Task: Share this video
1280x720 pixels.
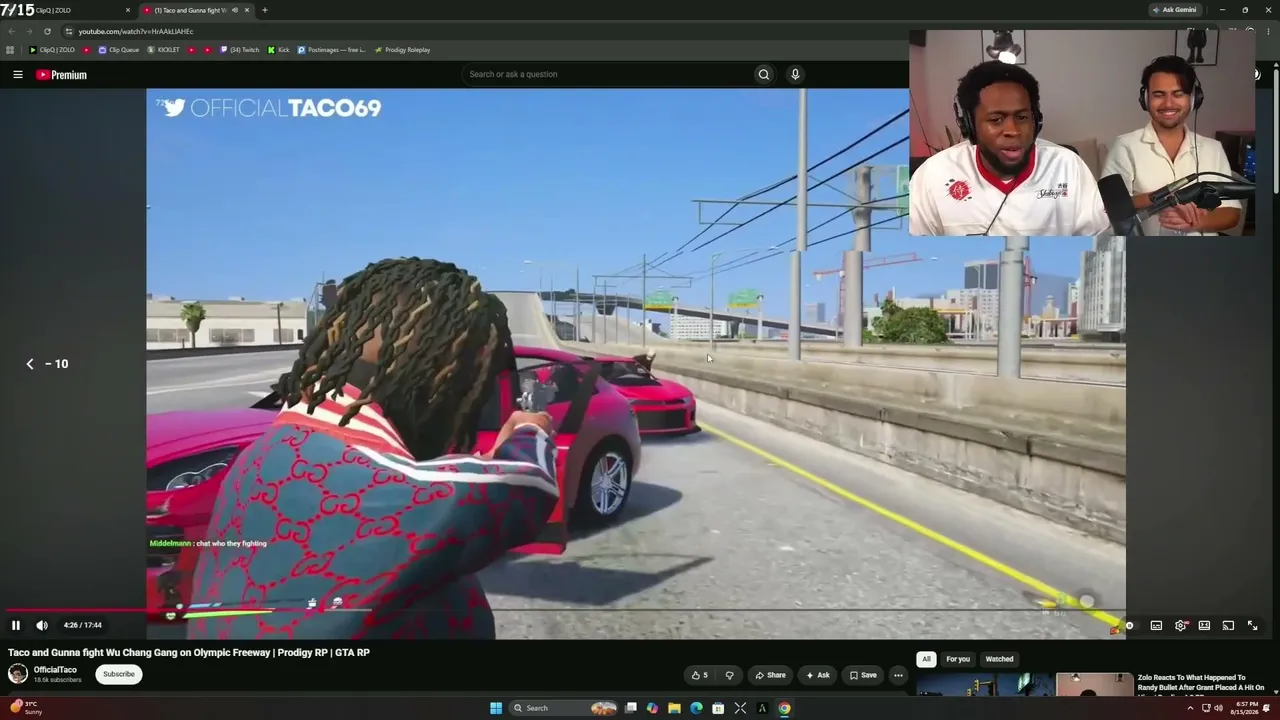Action: click(x=770, y=675)
